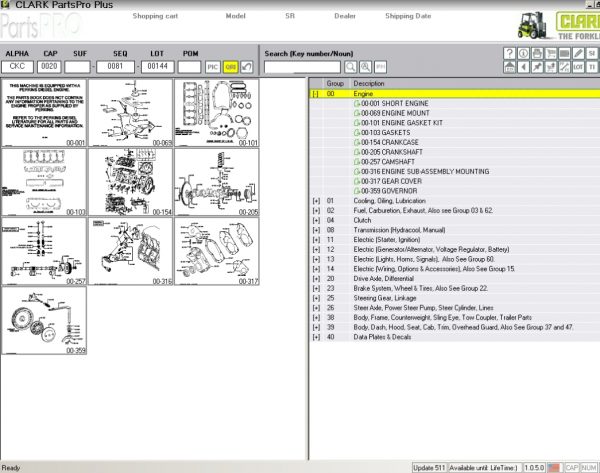Open the 00-359 governor thumbnail
The height and width of the screenshot is (473, 600).
[44, 321]
